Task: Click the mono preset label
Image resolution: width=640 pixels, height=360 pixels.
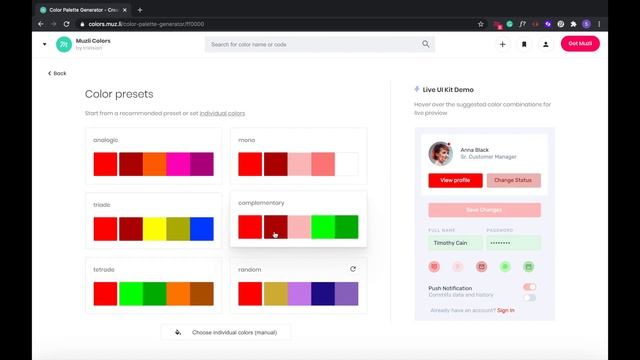Action: [247, 140]
